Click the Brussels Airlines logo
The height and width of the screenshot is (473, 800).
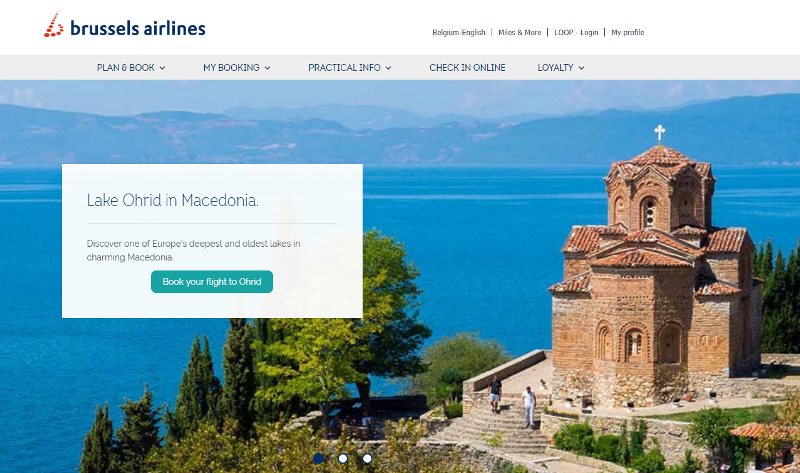[124, 26]
